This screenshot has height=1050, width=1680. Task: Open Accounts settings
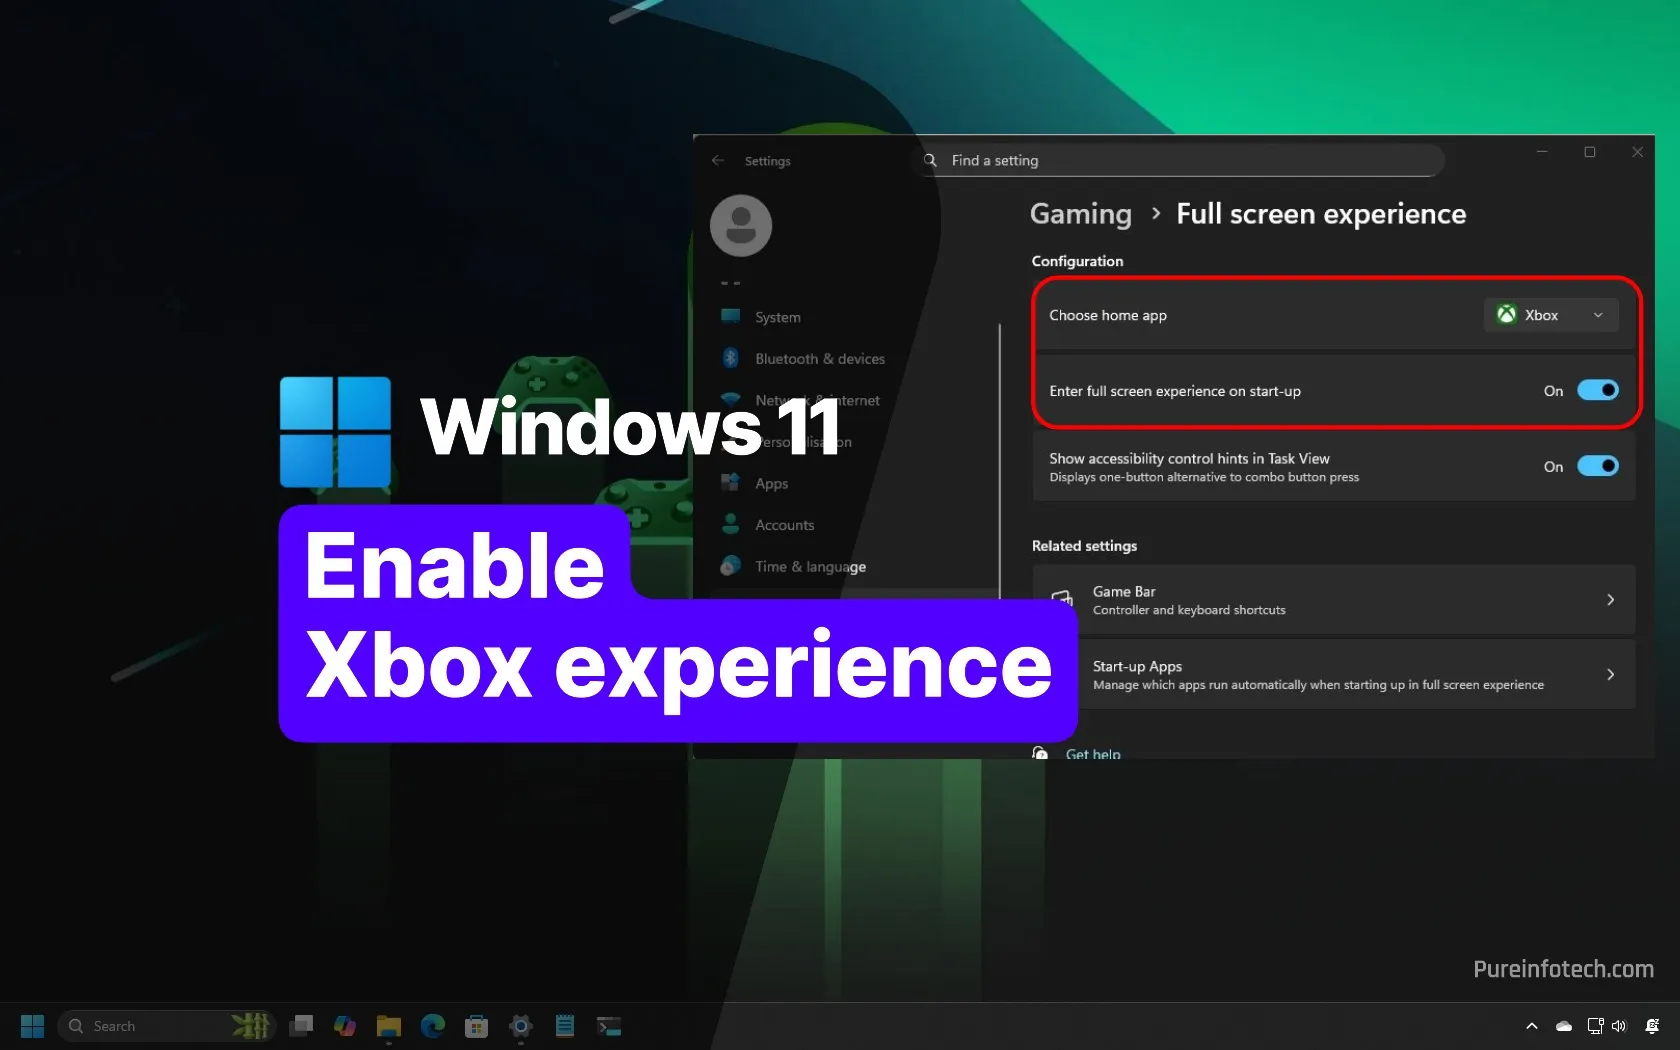(x=783, y=525)
